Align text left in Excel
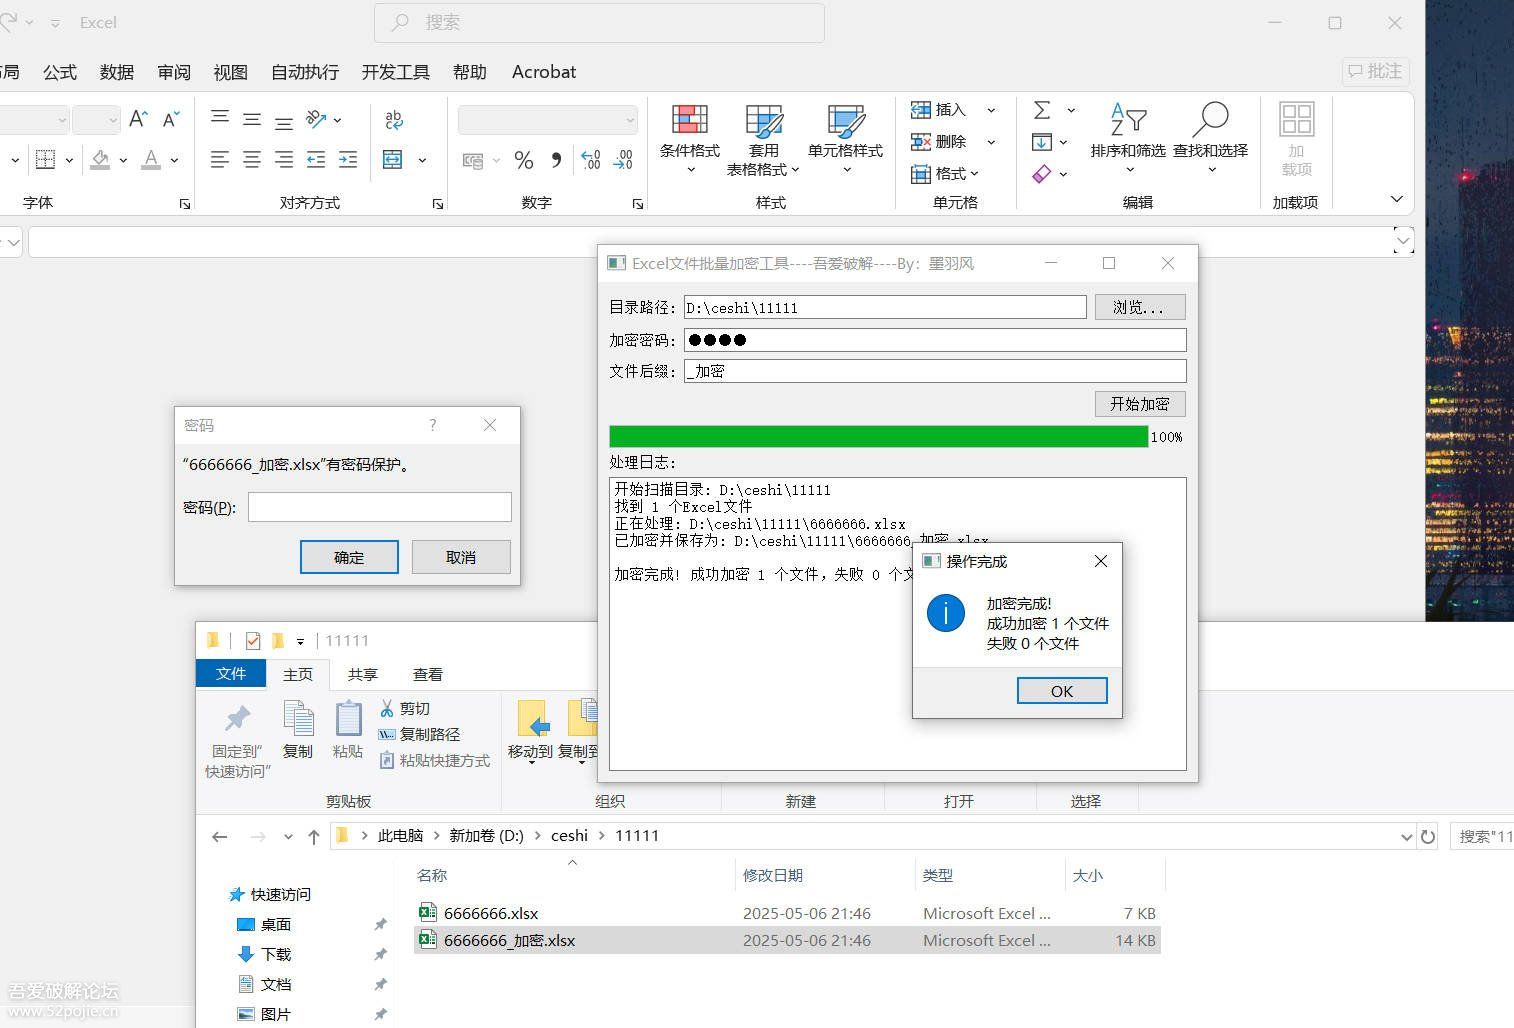 (220, 159)
